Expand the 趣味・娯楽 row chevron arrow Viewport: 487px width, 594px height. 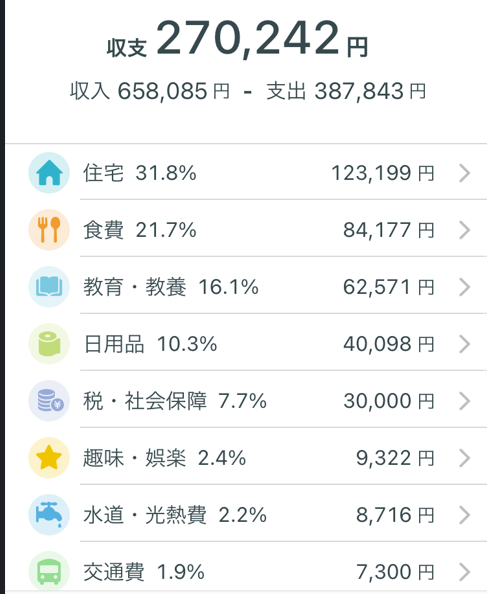tap(465, 458)
